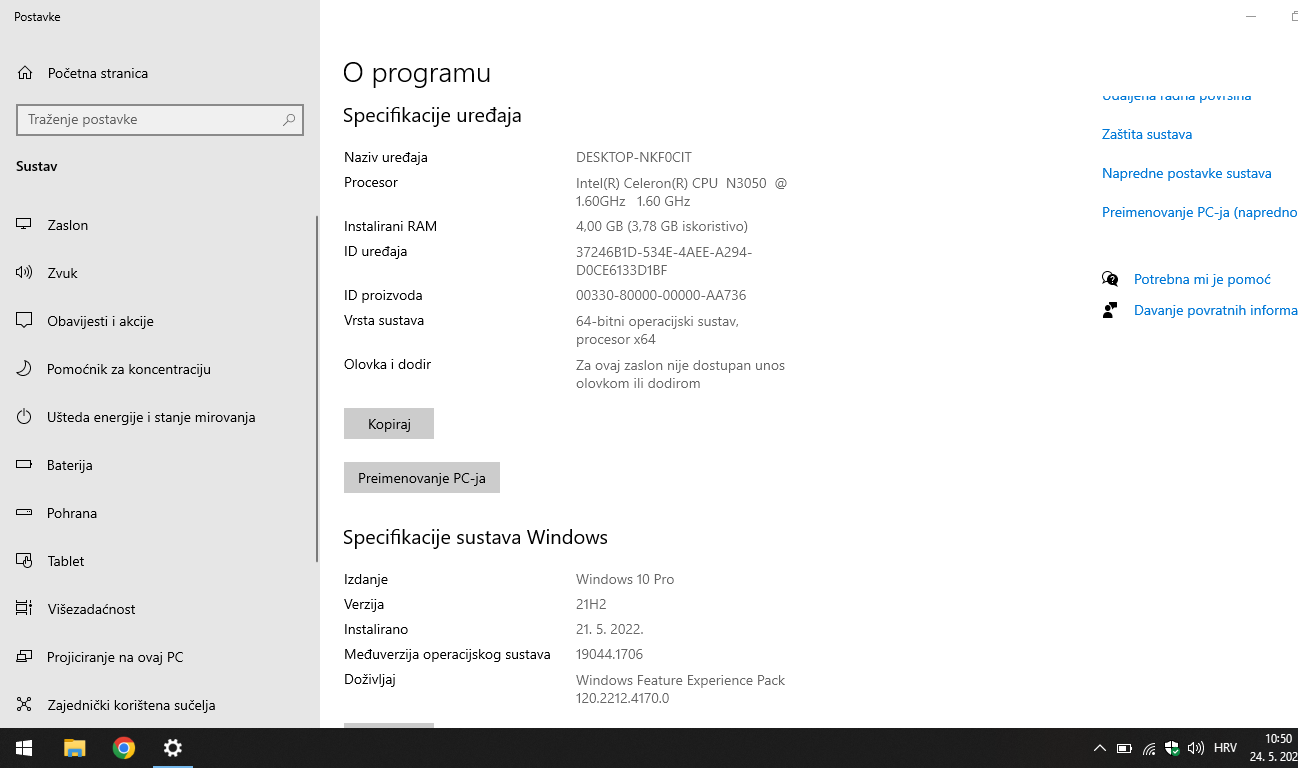Image resolution: width=1298 pixels, height=768 pixels.
Task: Open File Explorer from the taskbar
Action: pos(75,748)
